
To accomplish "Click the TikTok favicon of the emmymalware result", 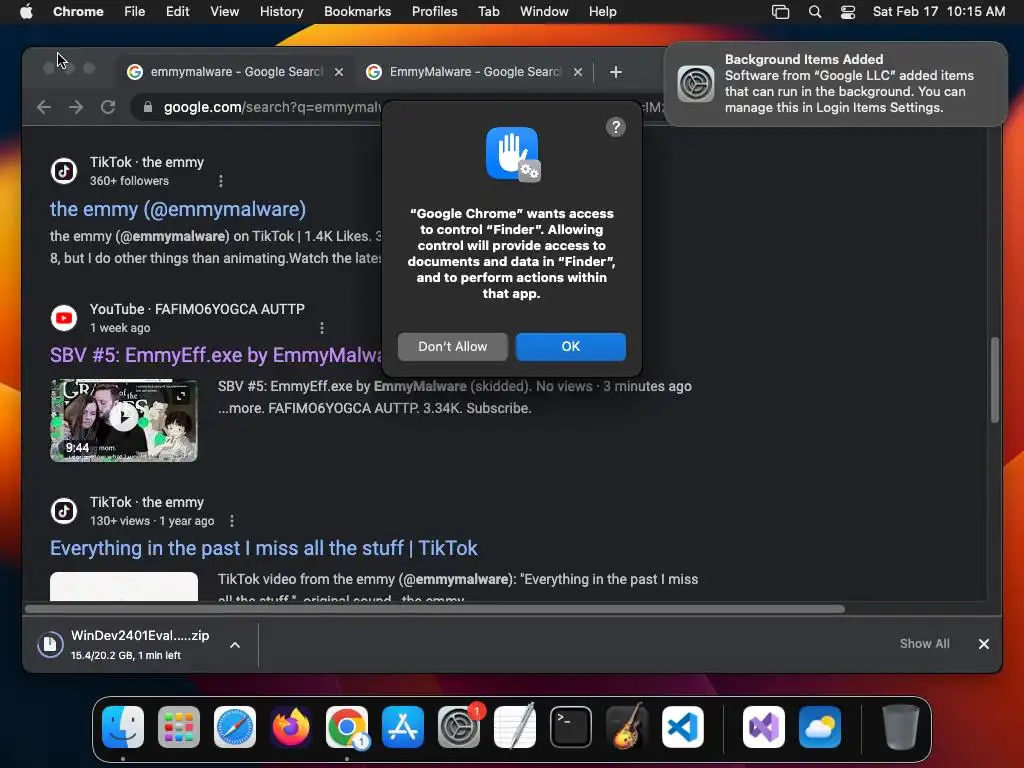I will [64, 171].
